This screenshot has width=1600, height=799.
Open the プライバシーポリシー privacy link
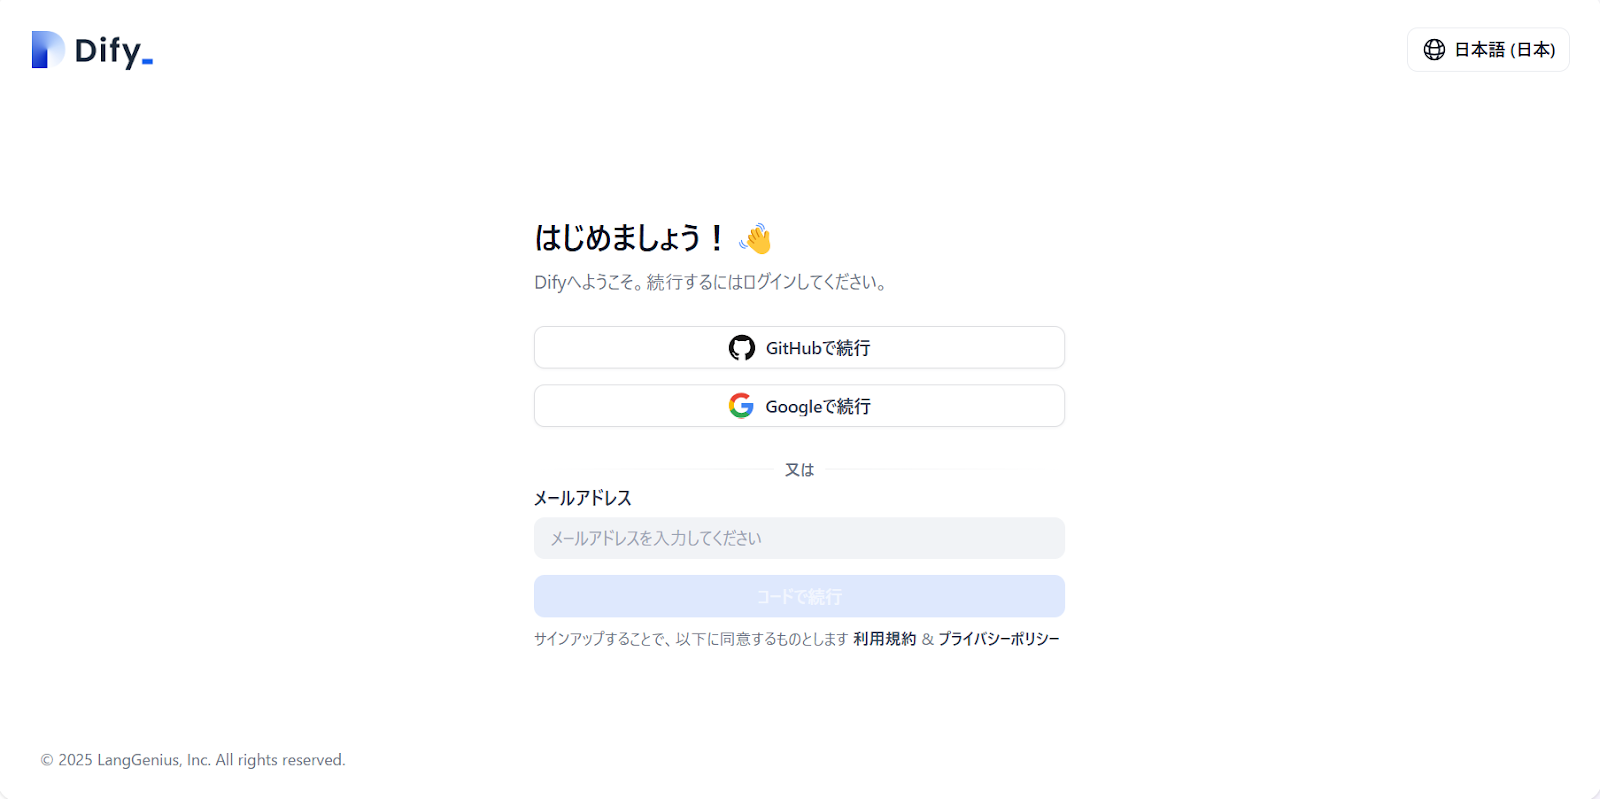point(998,639)
